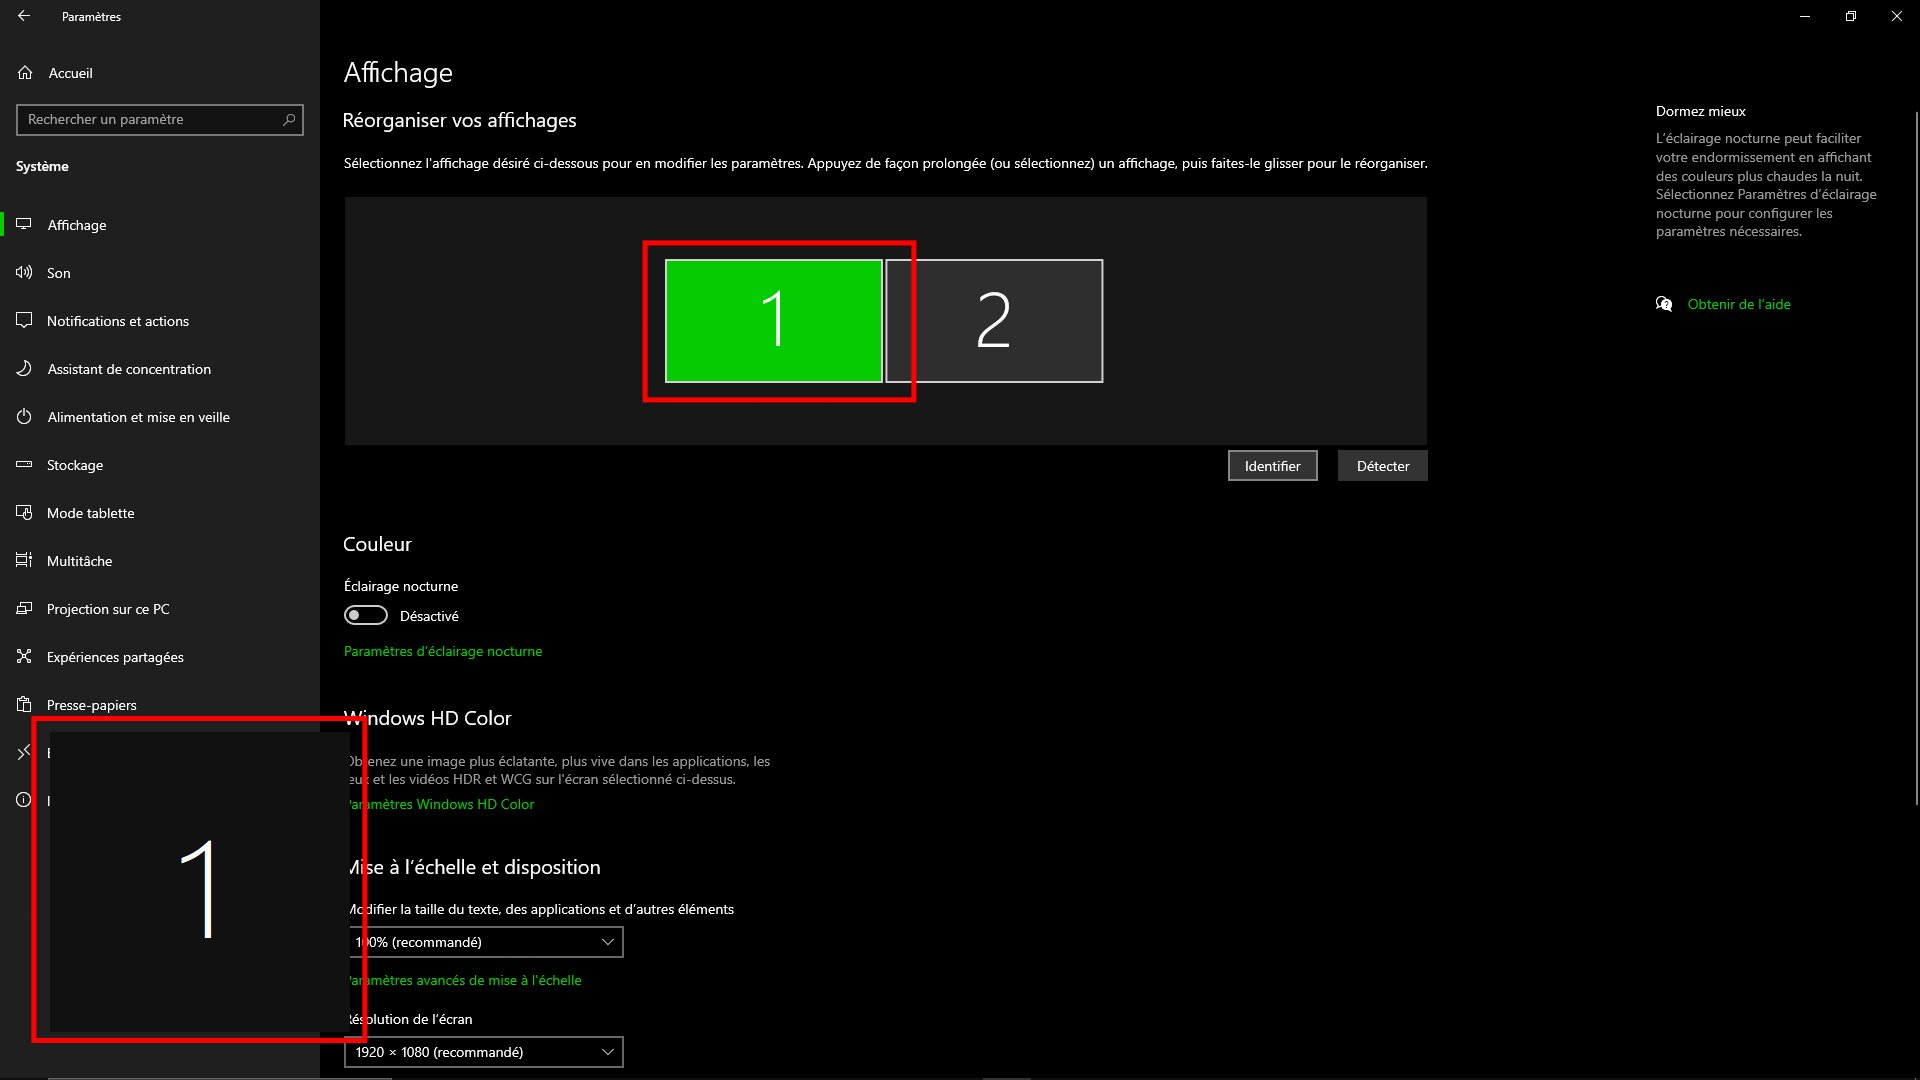Click the Assistant de concentration moon icon

(x=24, y=369)
